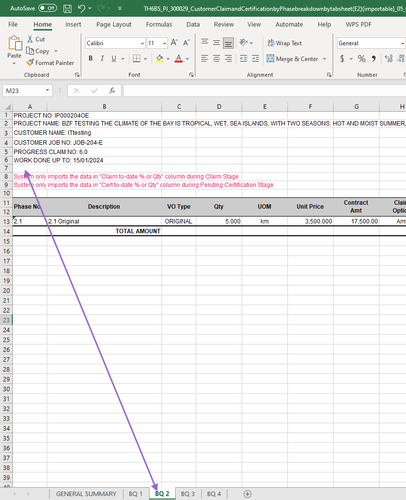Open the WPS PDF tab
406x500 pixels.
click(x=358, y=24)
